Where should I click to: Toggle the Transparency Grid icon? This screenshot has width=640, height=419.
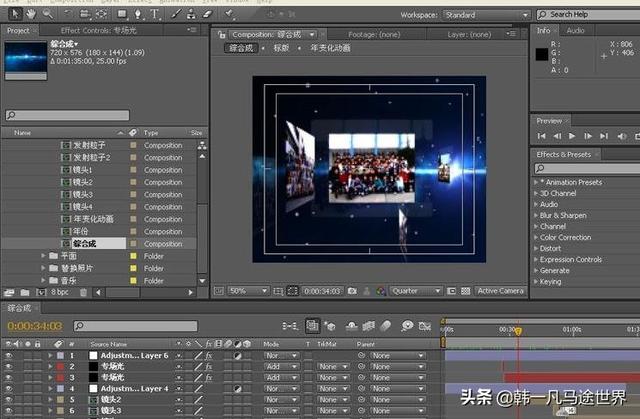[x=466, y=291]
